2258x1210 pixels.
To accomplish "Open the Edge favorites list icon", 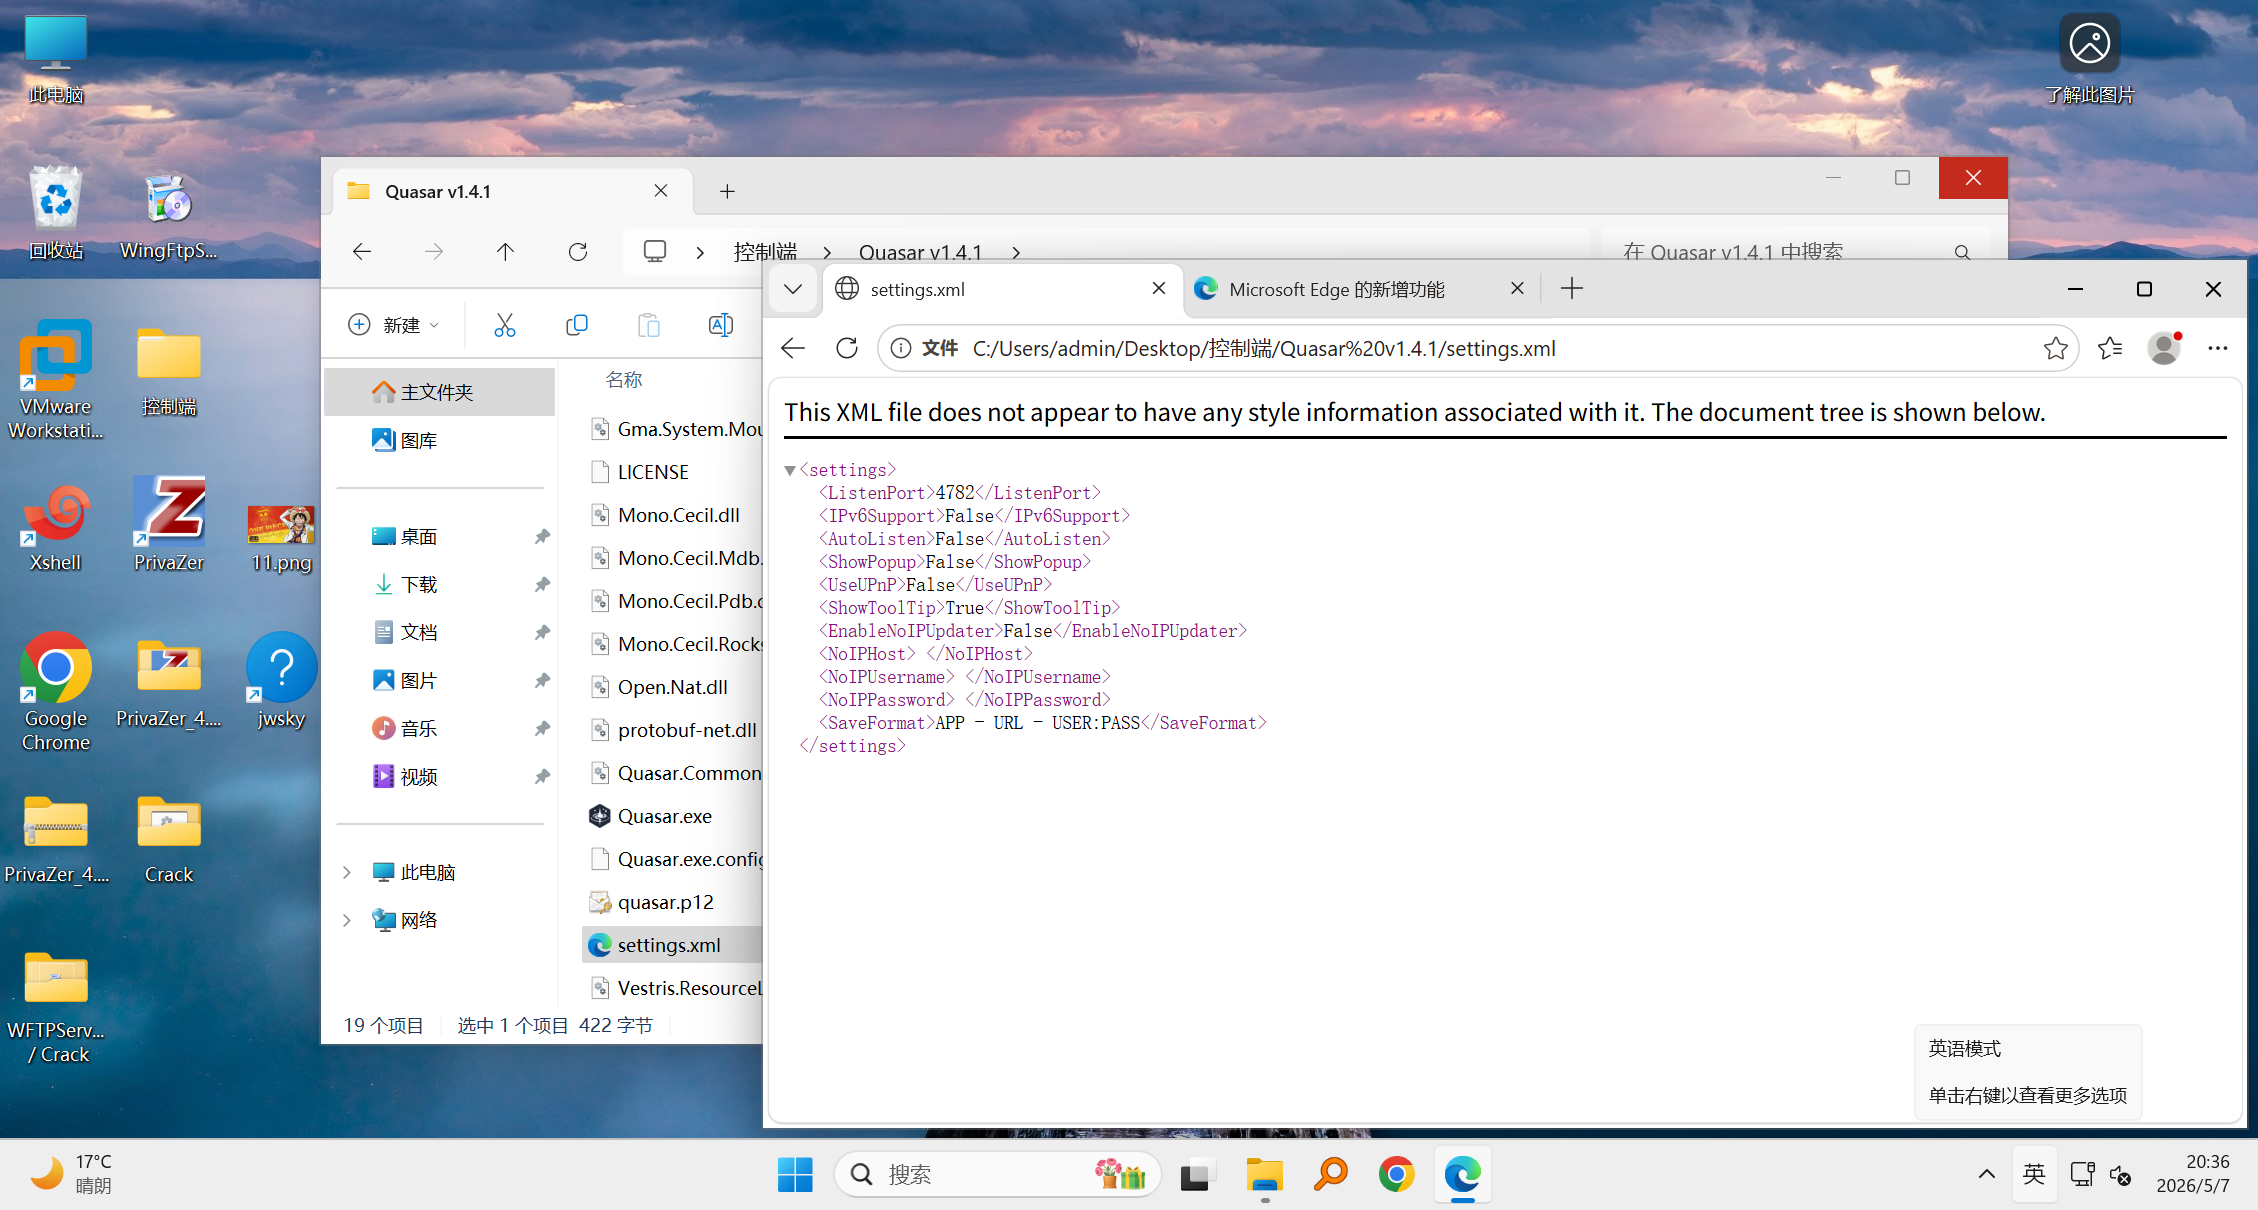I will tap(2110, 348).
